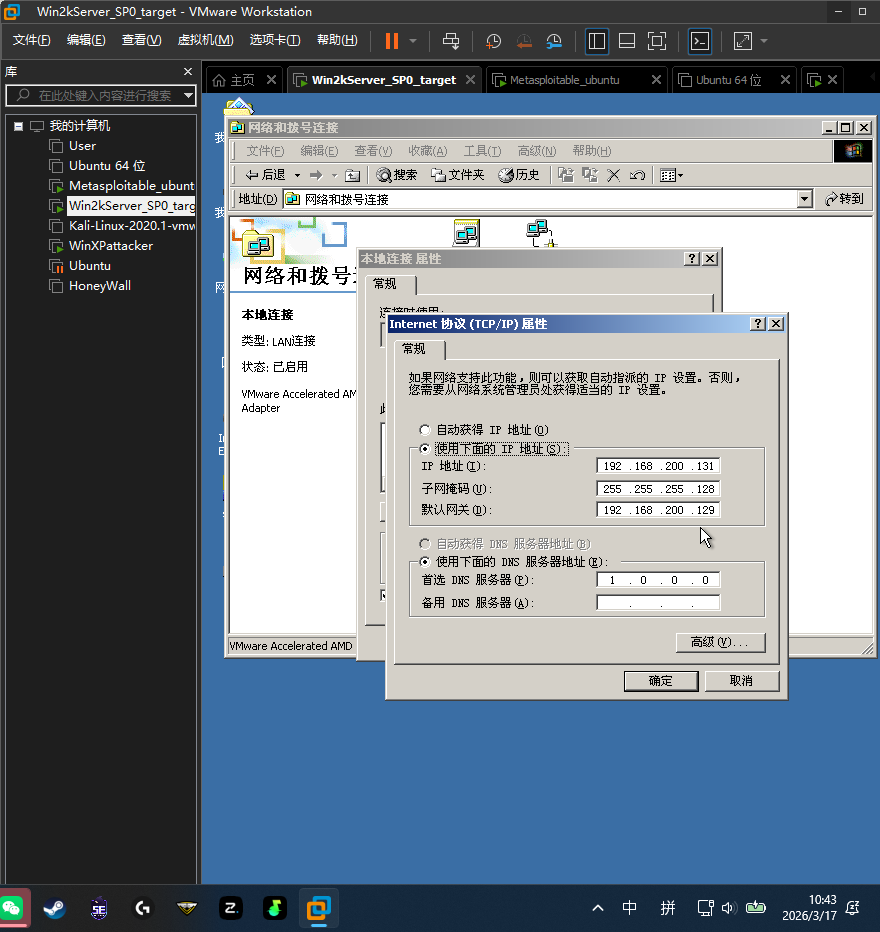Close the Win2kServer_SP0_target tab
The height and width of the screenshot is (932, 880).
(470, 80)
